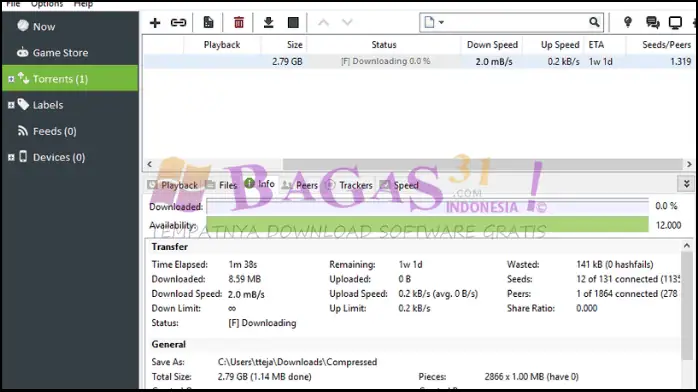This screenshot has width=698, height=392.
Task: Sort by Down Speed column header
Action: [x=492, y=45]
